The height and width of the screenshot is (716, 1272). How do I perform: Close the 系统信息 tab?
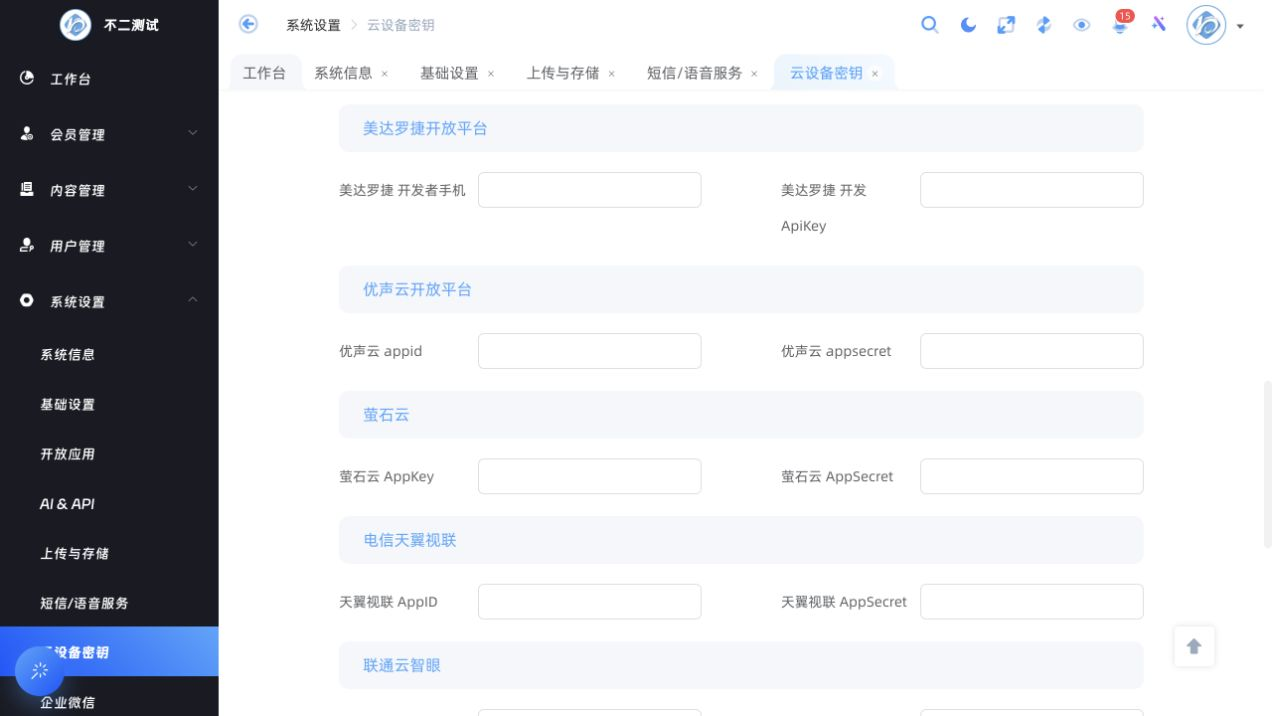tap(385, 74)
